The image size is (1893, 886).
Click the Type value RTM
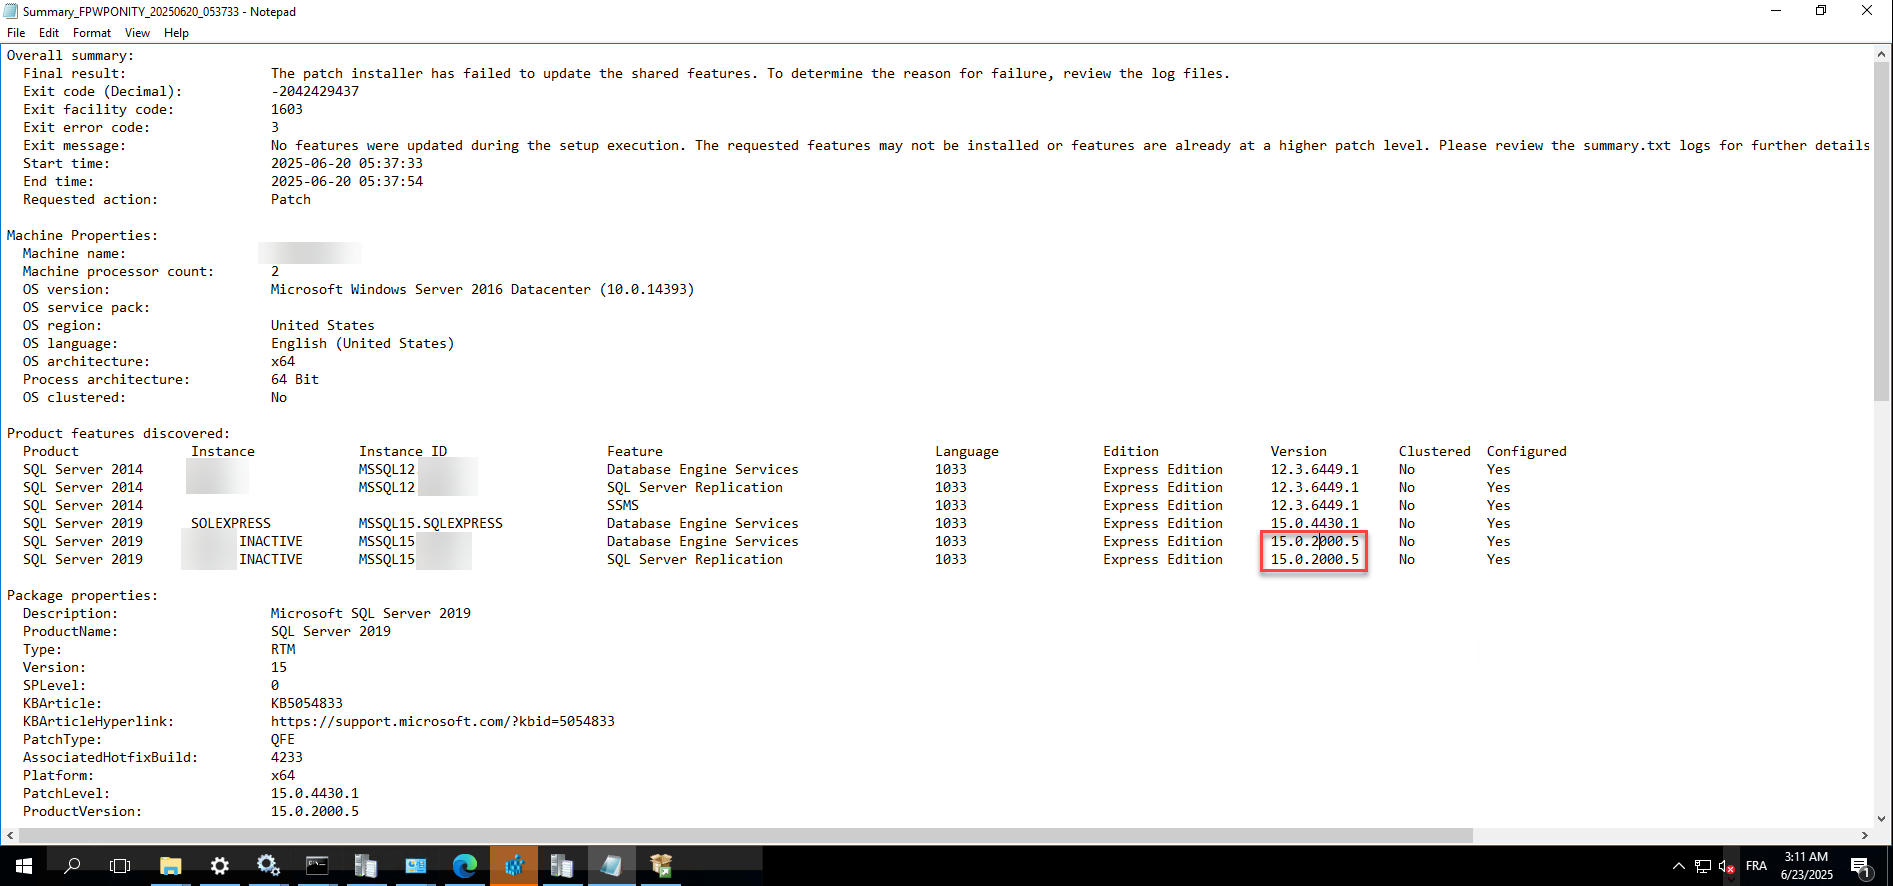283,649
